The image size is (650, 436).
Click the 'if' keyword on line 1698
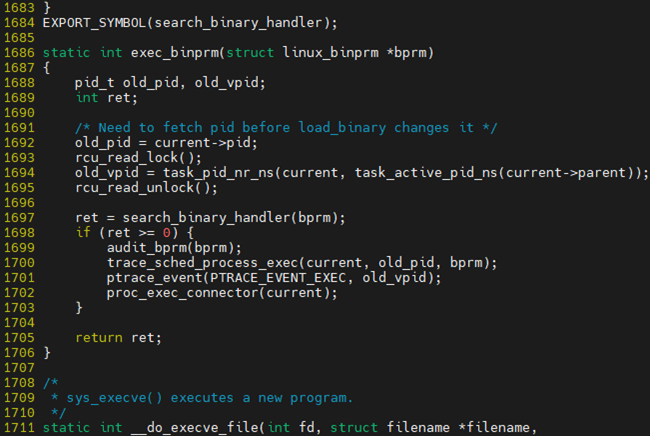click(x=83, y=233)
